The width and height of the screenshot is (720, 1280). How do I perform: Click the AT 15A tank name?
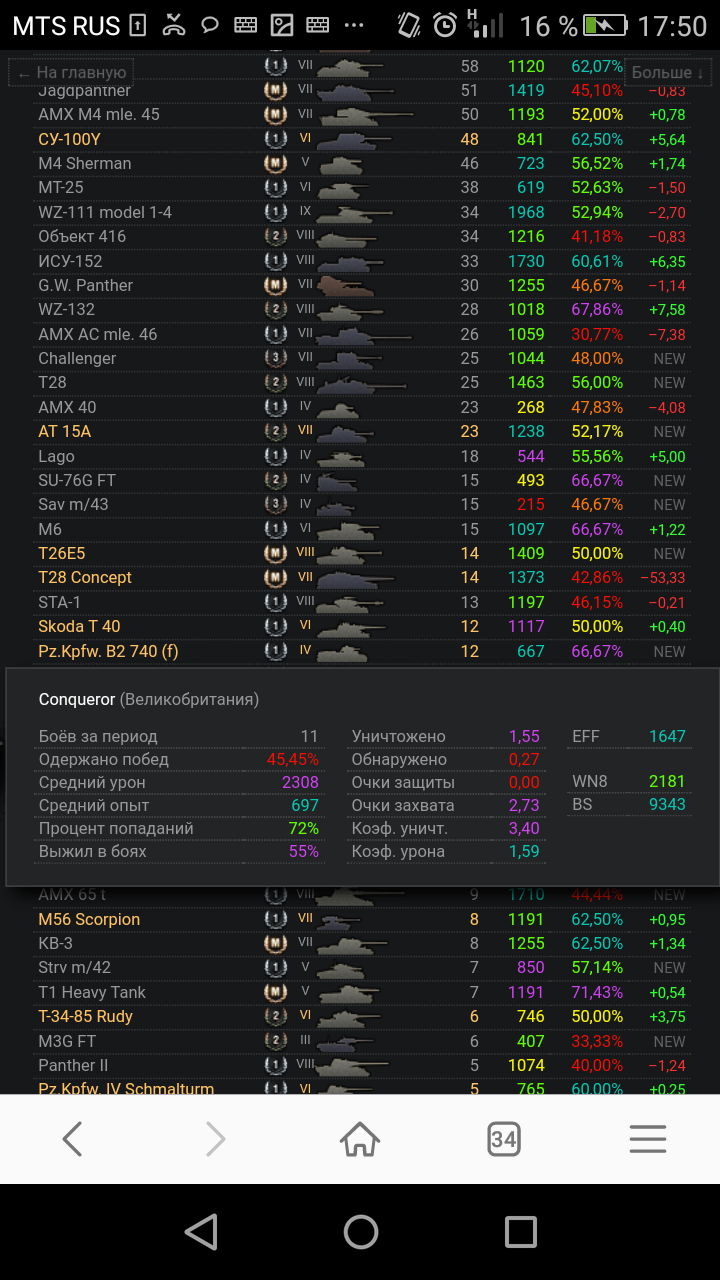coord(64,431)
